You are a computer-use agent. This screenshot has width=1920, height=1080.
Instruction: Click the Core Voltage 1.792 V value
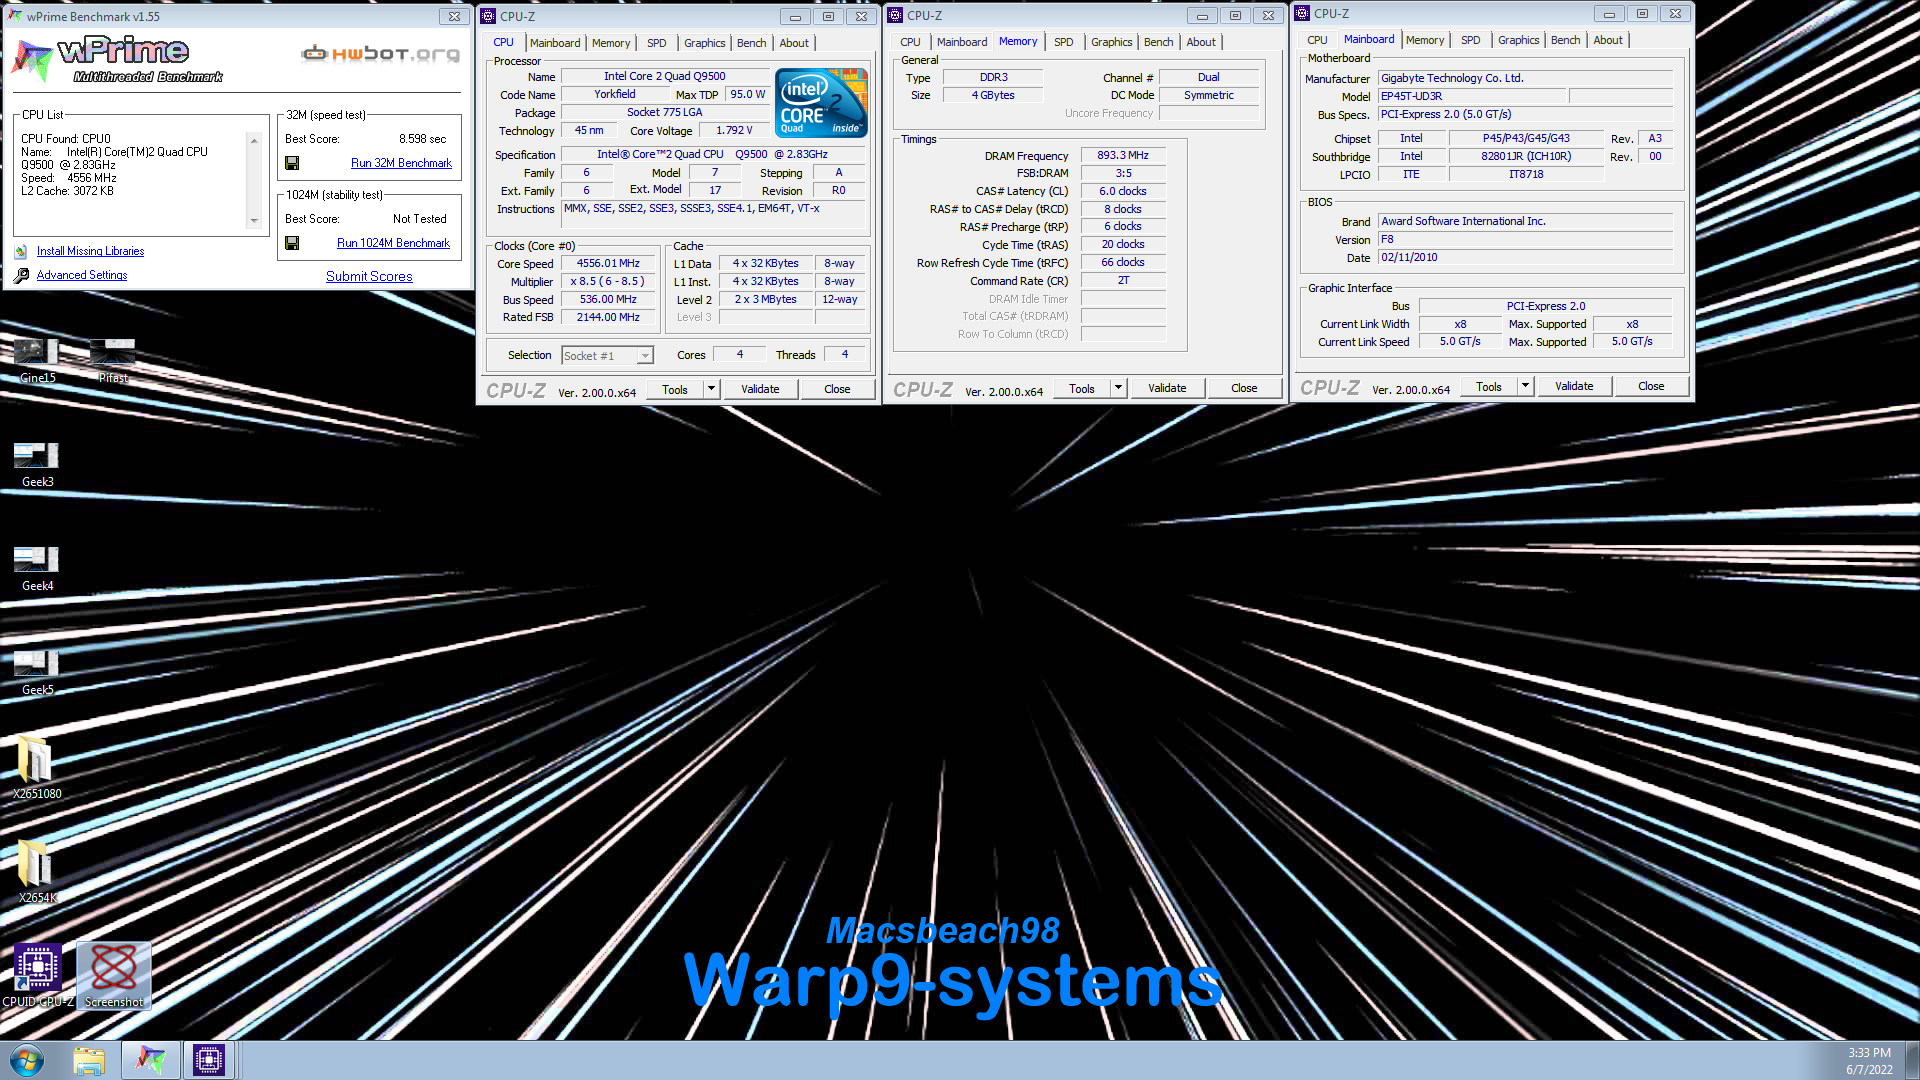tap(734, 130)
